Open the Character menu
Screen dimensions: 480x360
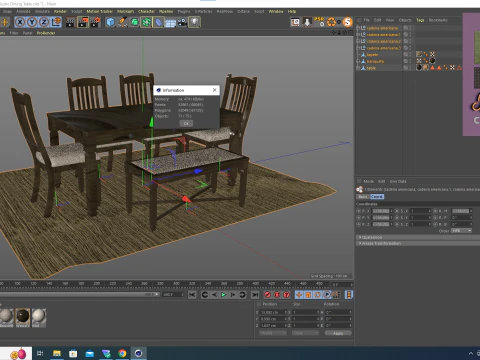click(x=146, y=11)
